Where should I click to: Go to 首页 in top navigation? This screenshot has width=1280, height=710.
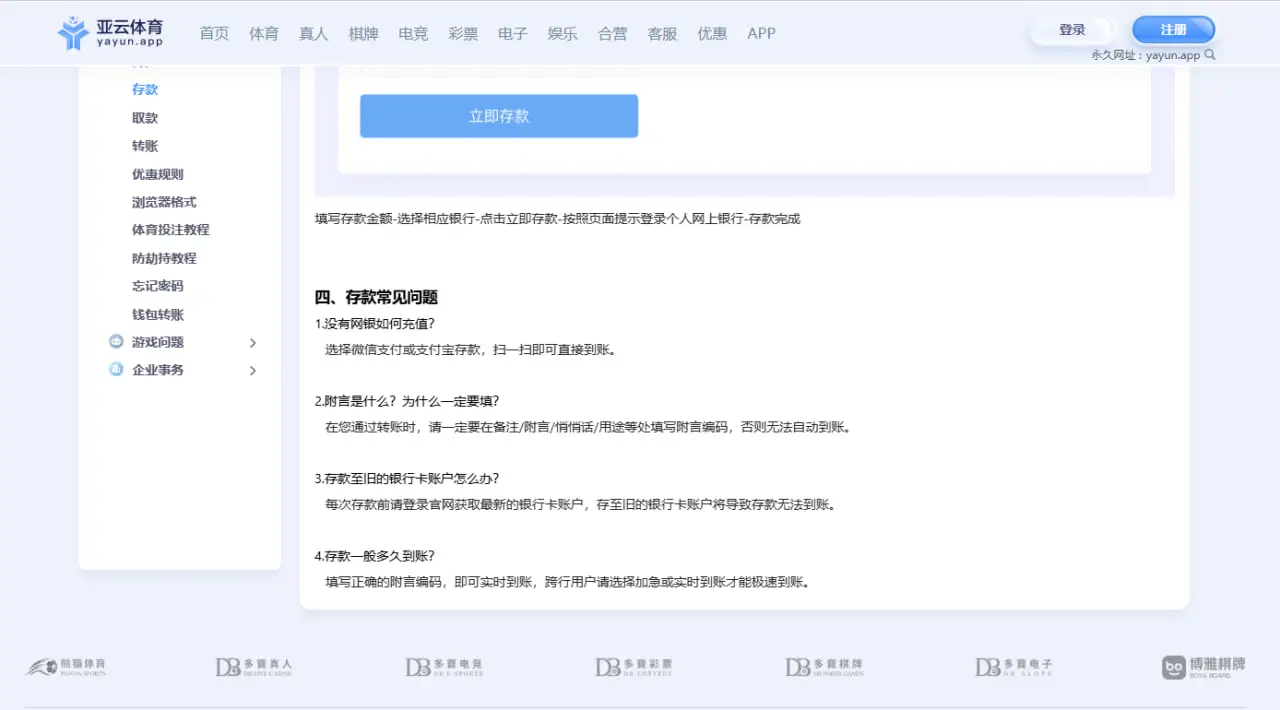pyautogui.click(x=214, y=33)
